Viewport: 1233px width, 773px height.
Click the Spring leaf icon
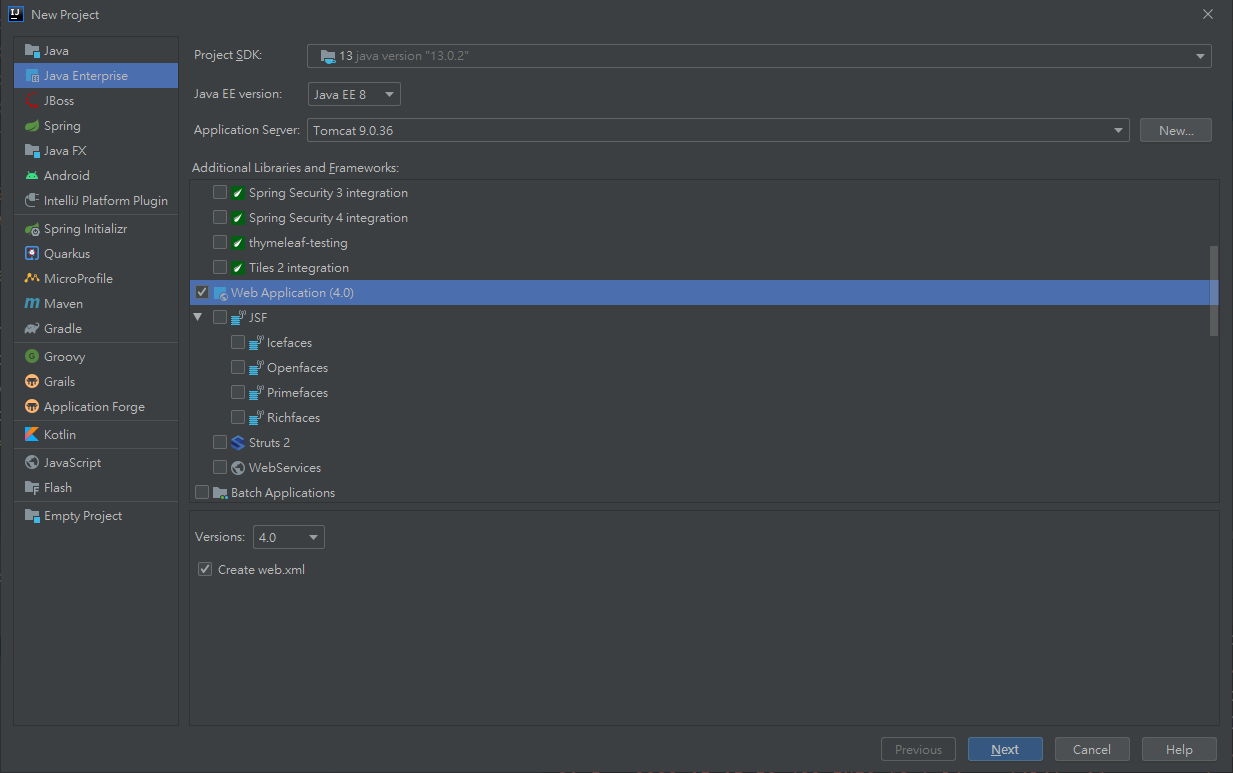tap(32, 126)
